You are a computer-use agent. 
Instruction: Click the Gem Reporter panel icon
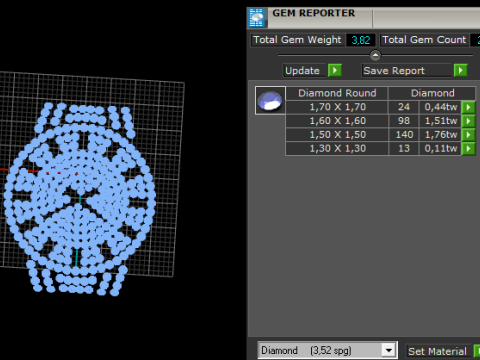coord(256,18)
